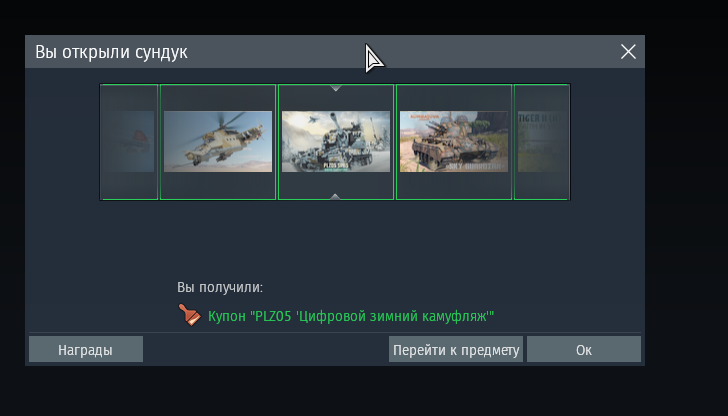Click the orange paintbrush coupon icon
The height and width of the screenshot is (416, 728).
click(190, 315)
